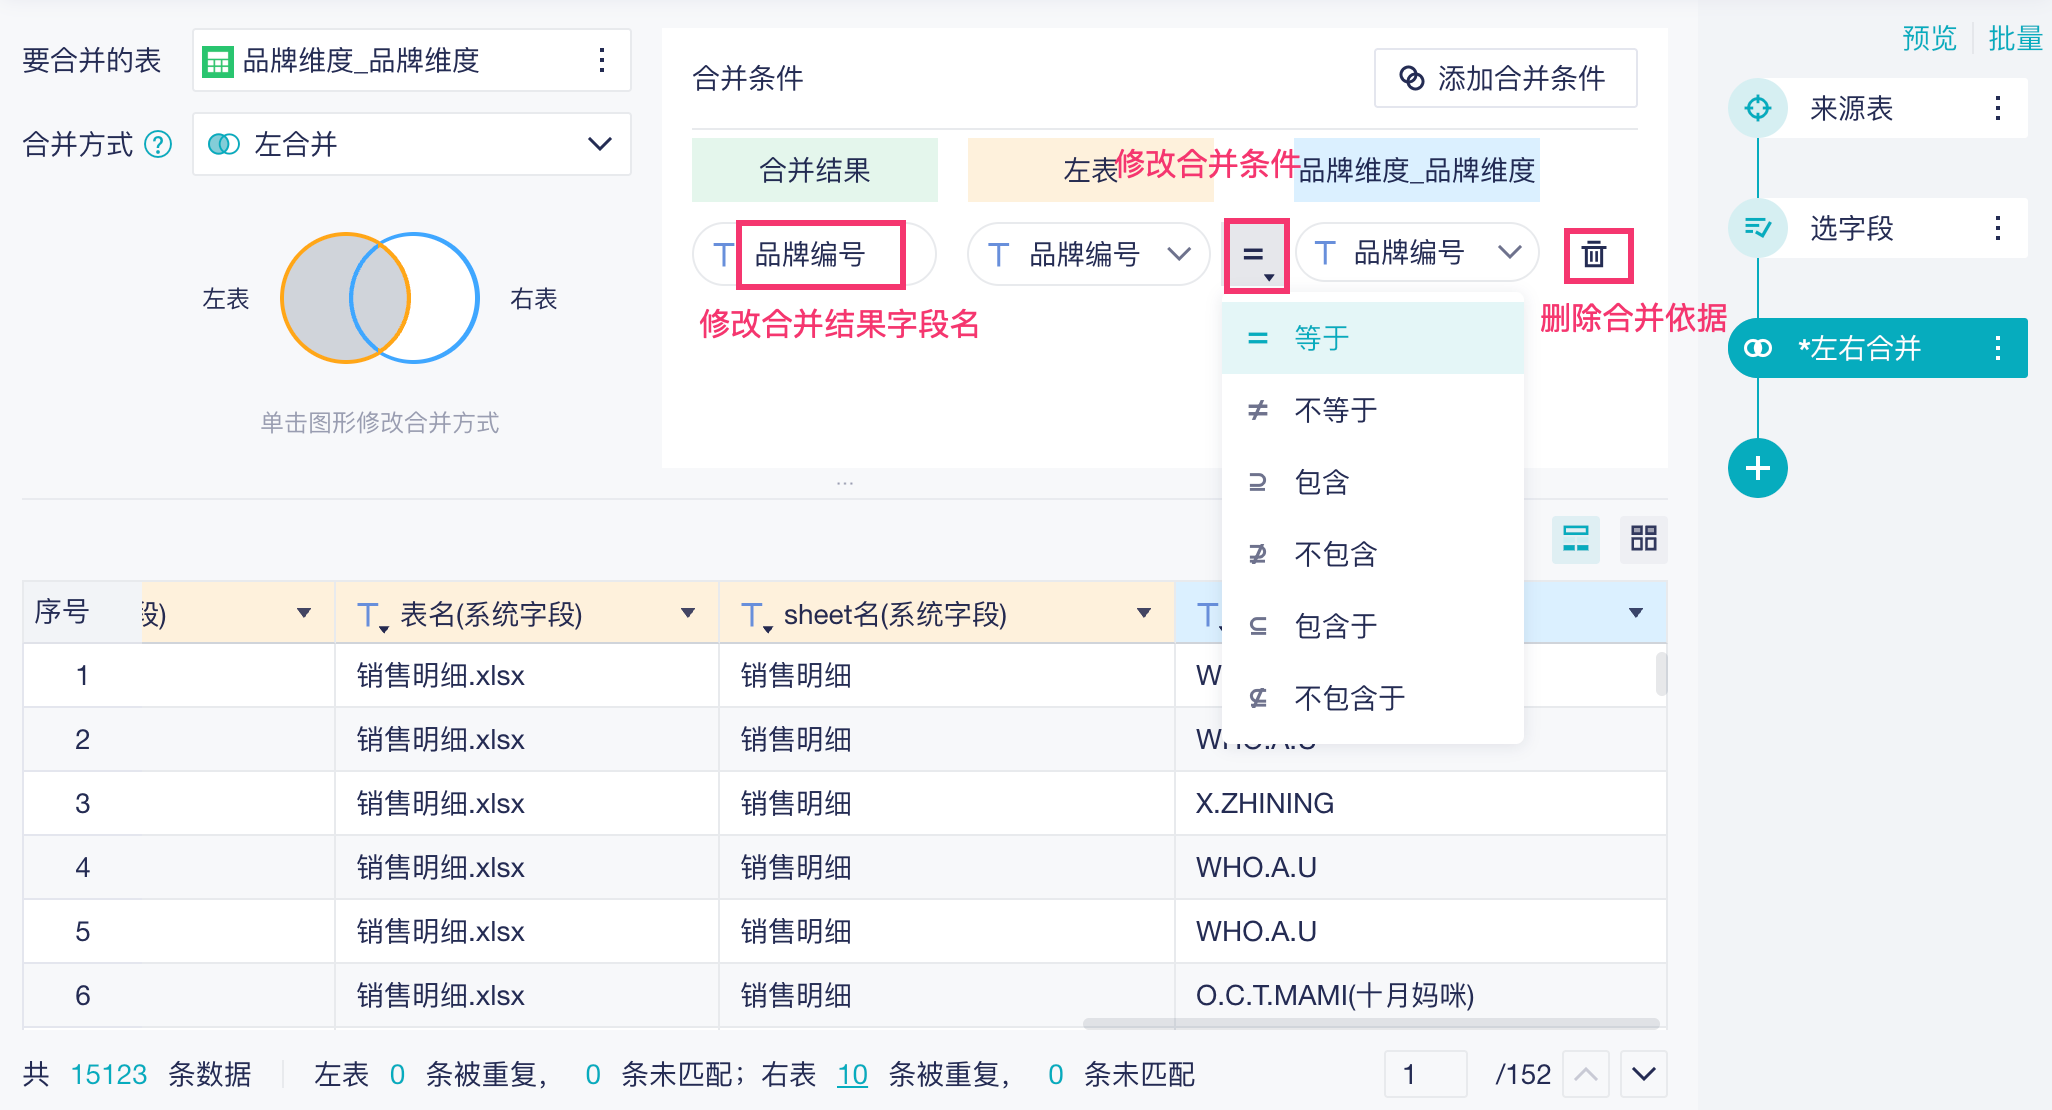Click the 添加合并条件 button
The height and width of the screenshot is (1110, 2052).
[x=1505, y=78]
